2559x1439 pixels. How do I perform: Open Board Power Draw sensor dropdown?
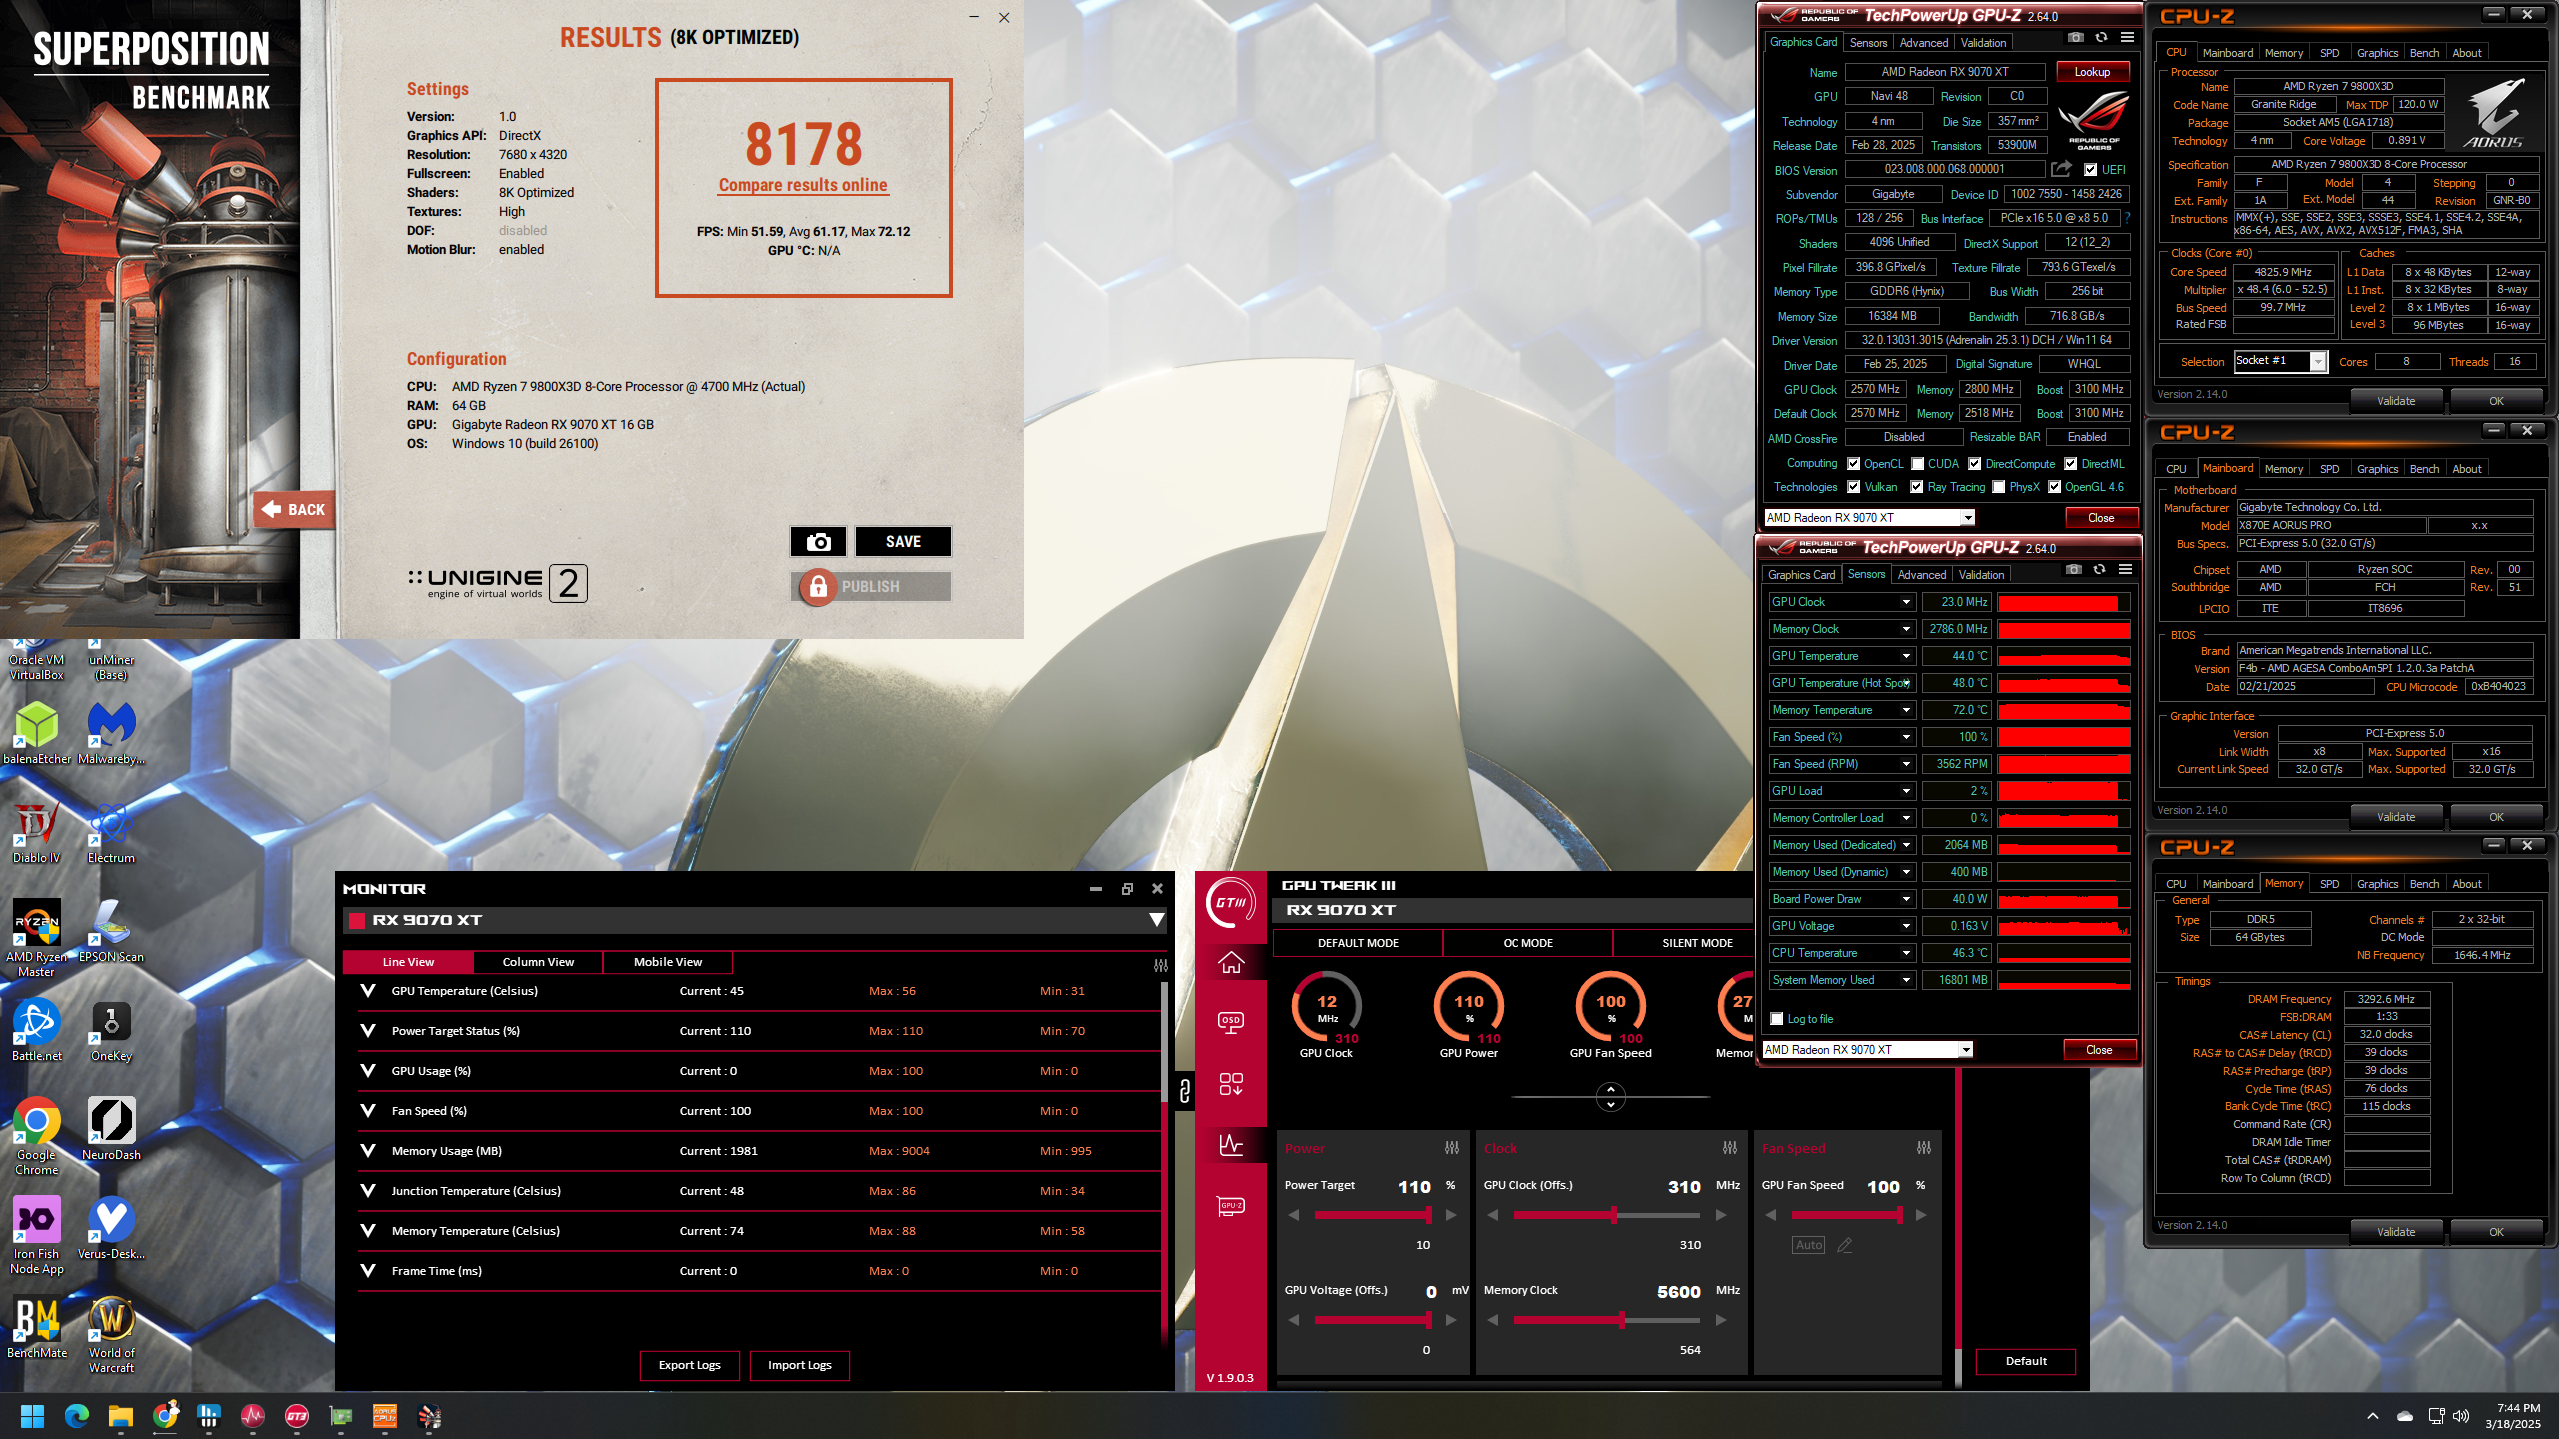tap(1906, 899)
